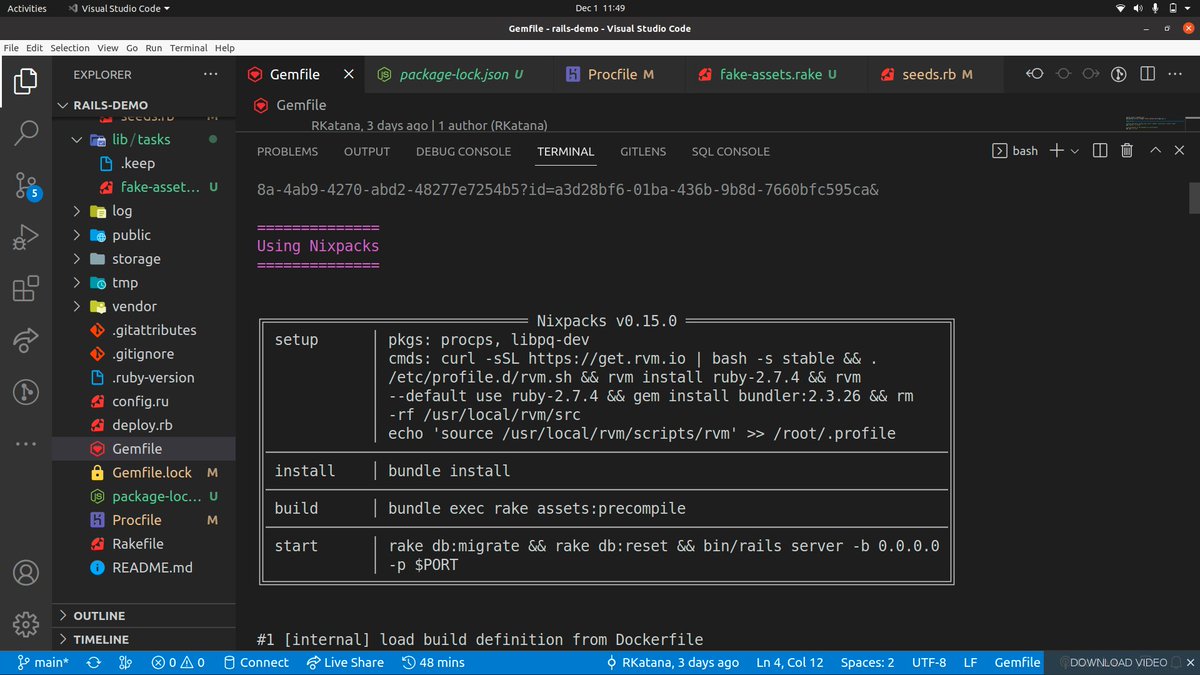Click Connect in the status bar
1200x675 pixels.
[255, 662]
